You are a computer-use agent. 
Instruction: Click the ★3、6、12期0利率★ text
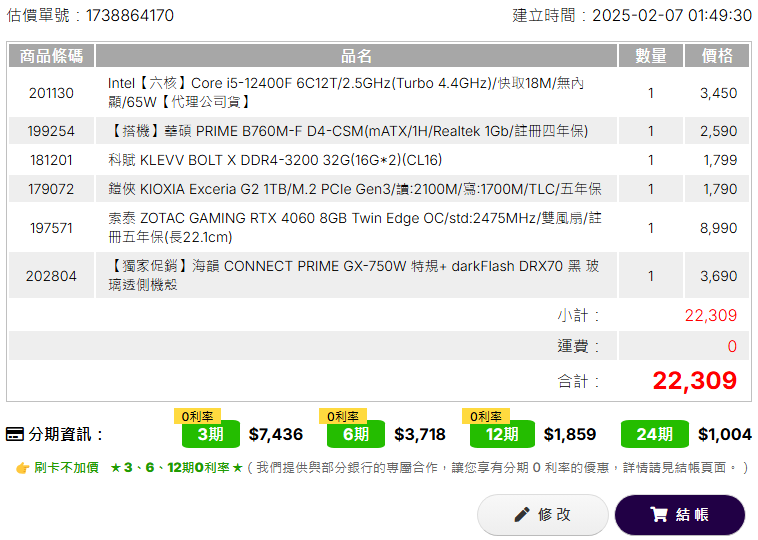[176, 468]
